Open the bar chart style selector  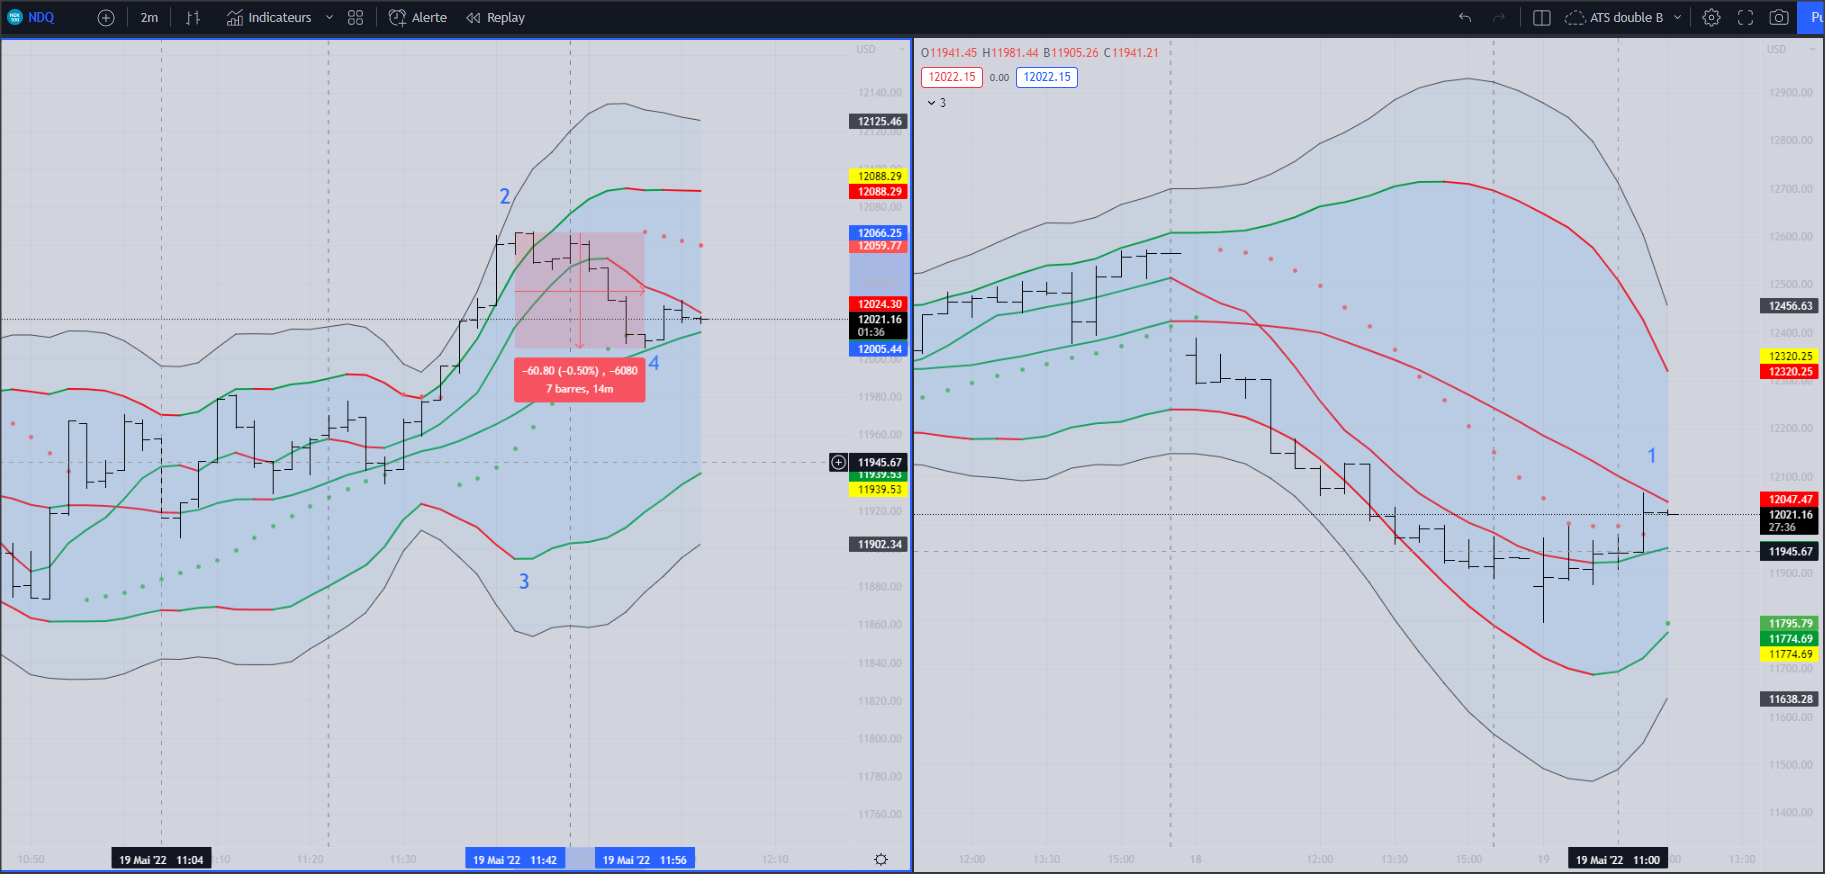[x=193, y=18]
